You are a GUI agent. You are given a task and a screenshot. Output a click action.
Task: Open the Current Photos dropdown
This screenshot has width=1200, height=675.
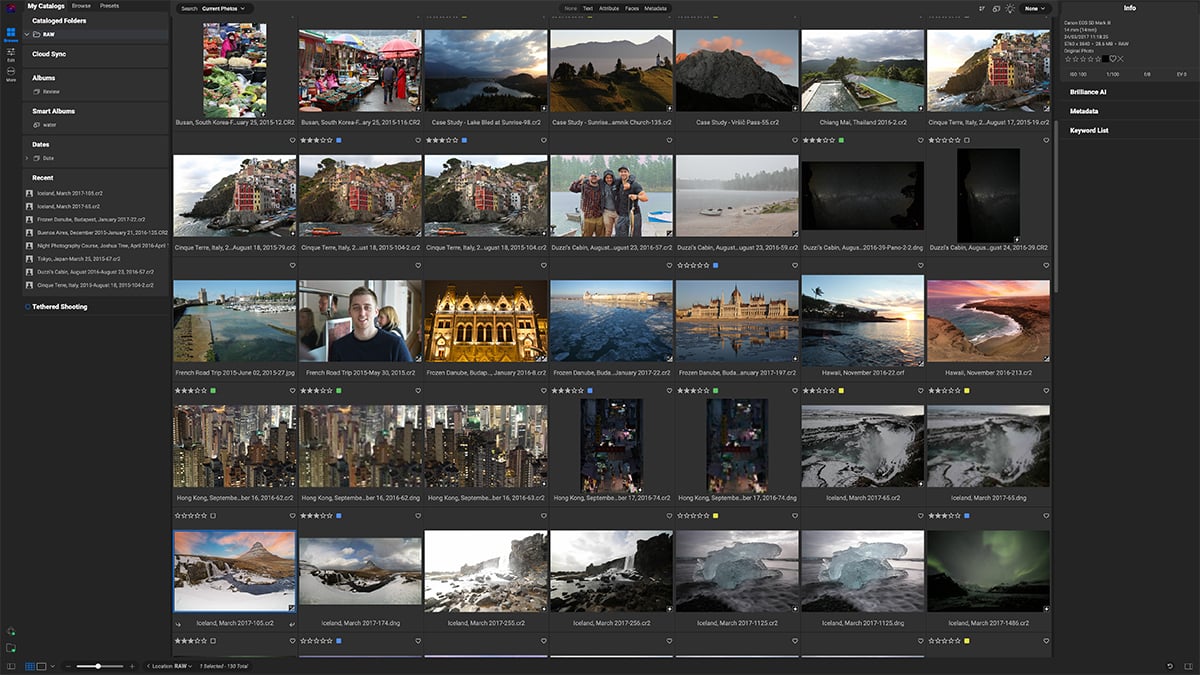pyautogui.click(x=224, y=8)
